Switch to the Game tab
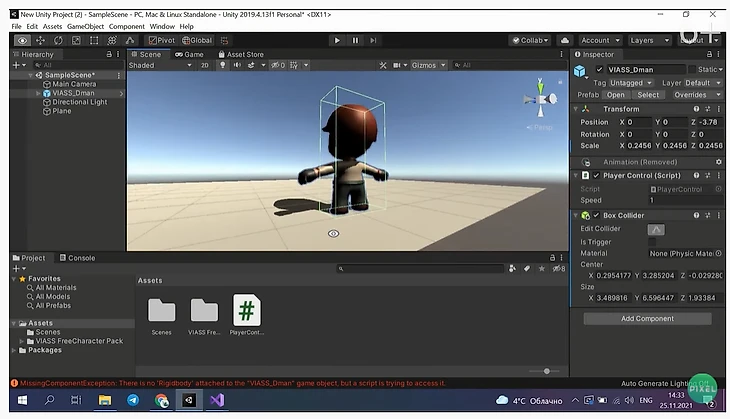The width and height of the screenshot is (730, 419). click(x=189, y=54)
